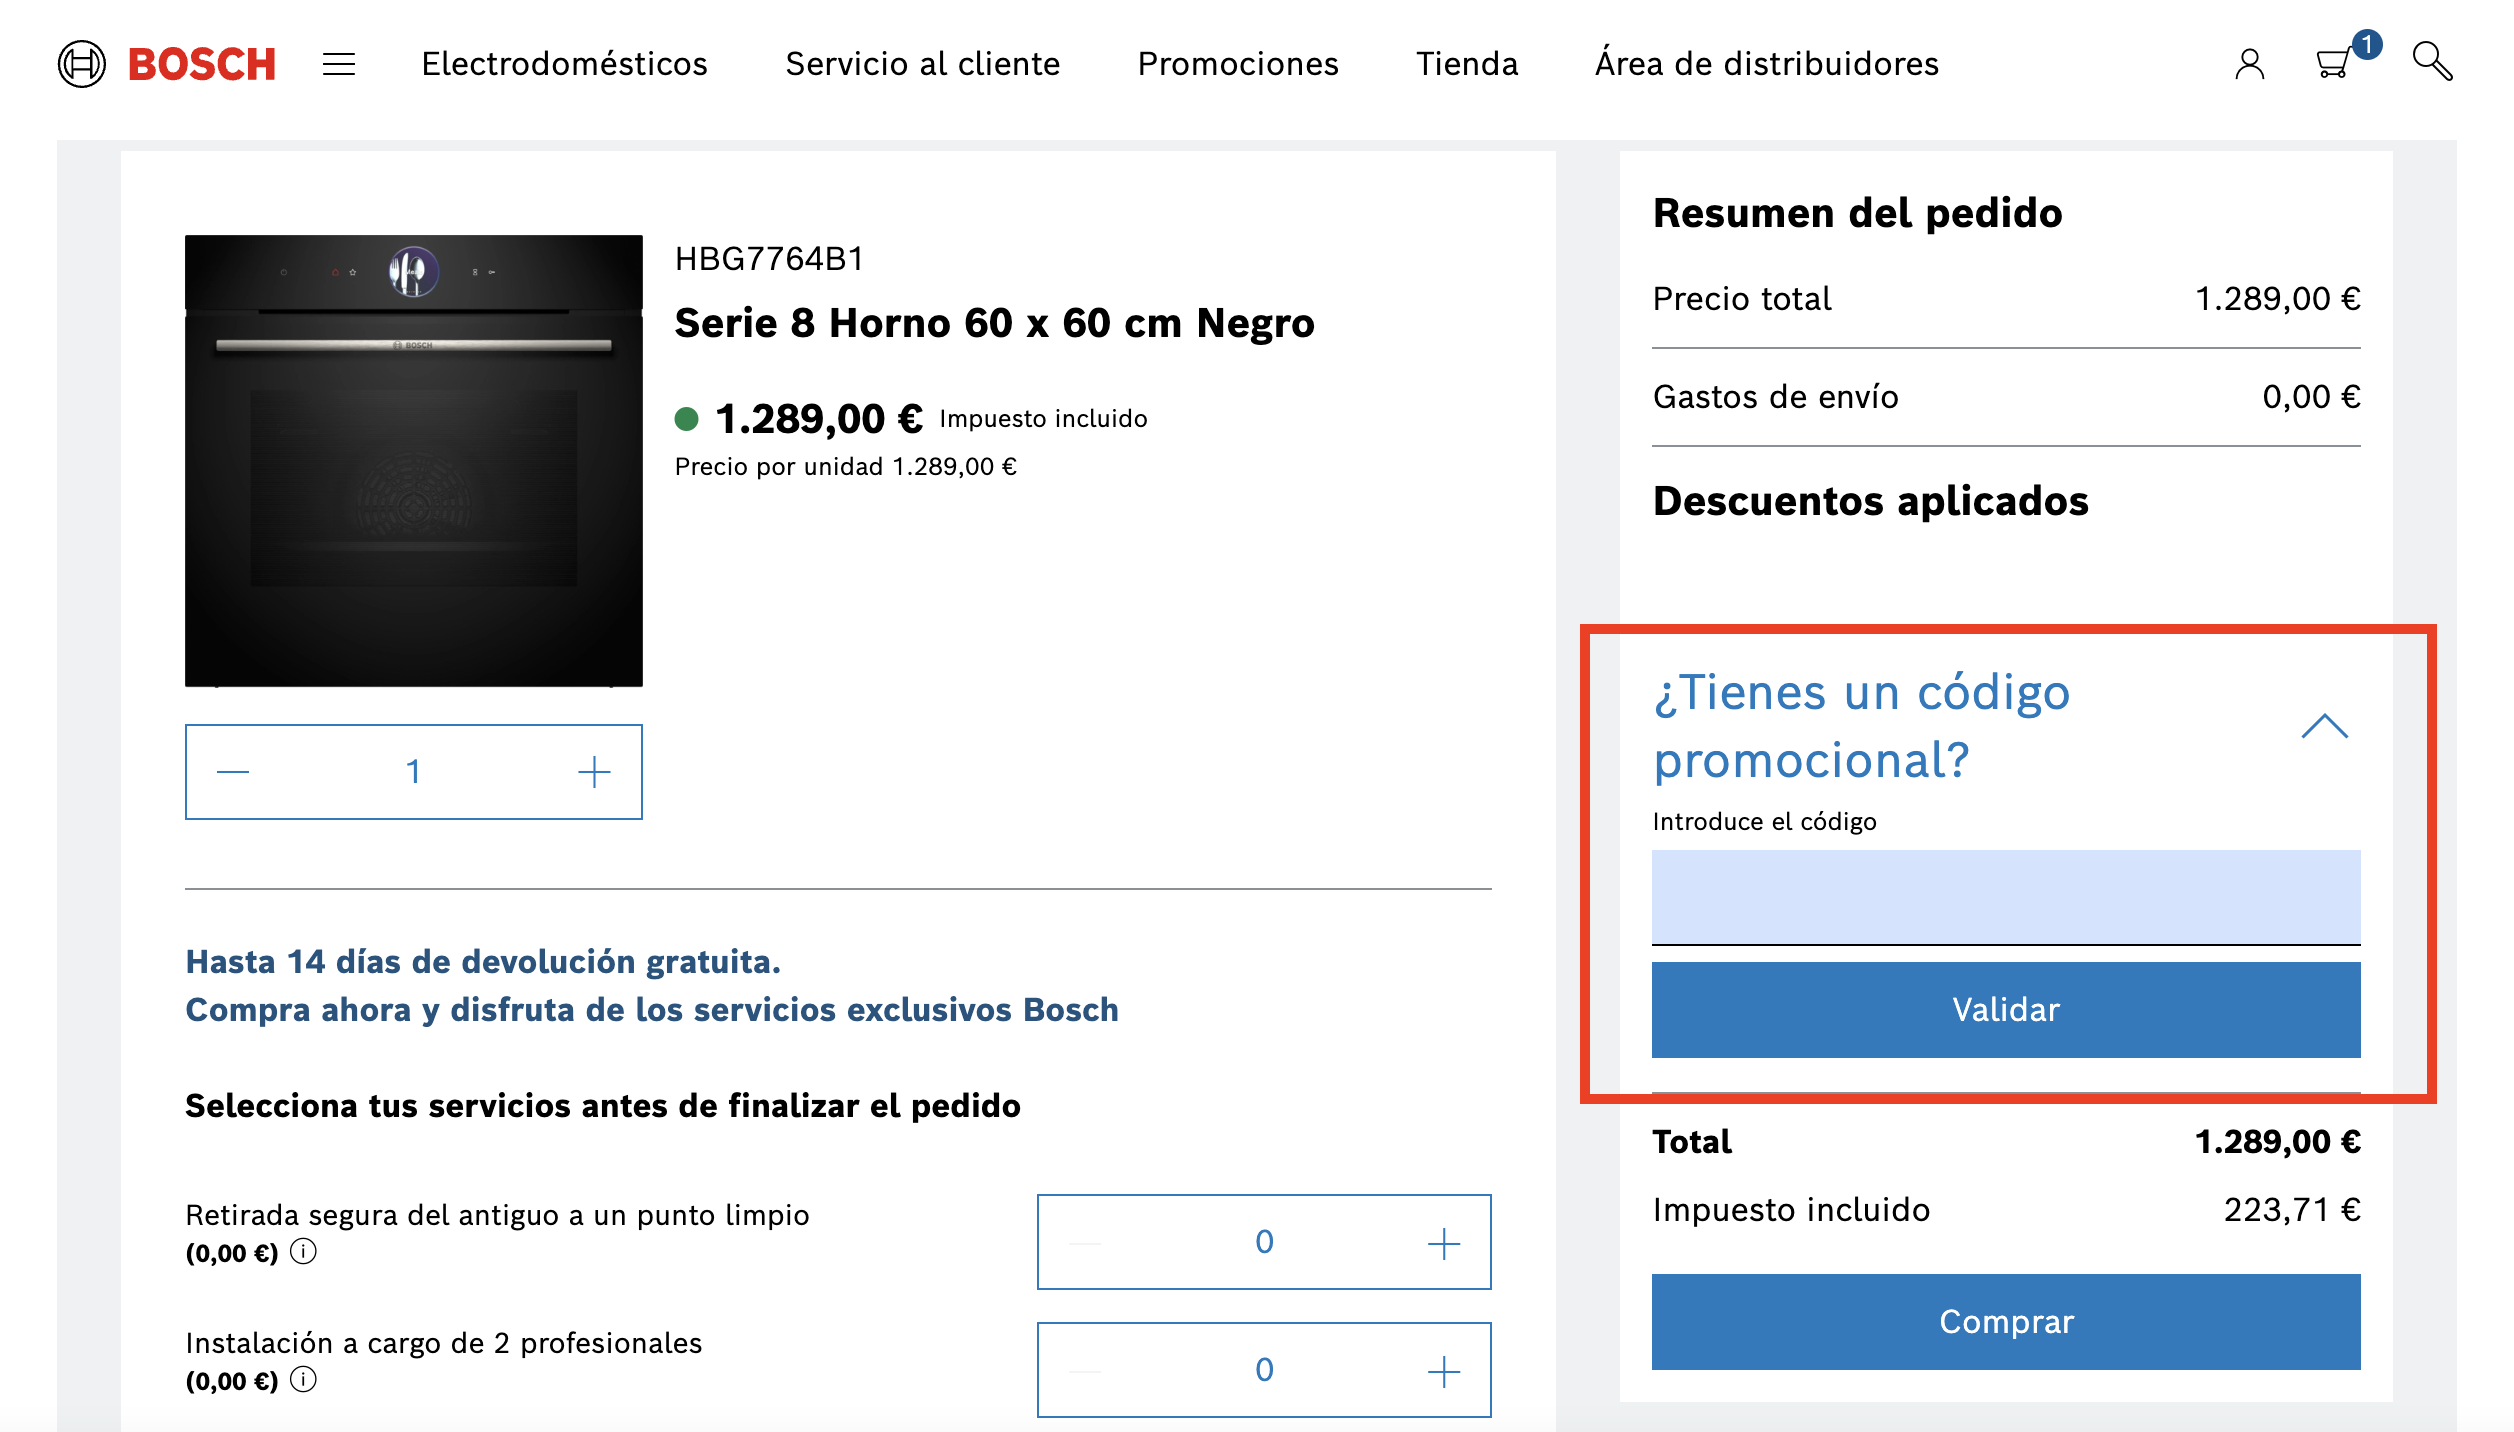Collapse the promotional code section chevron

click(2324, 726)
